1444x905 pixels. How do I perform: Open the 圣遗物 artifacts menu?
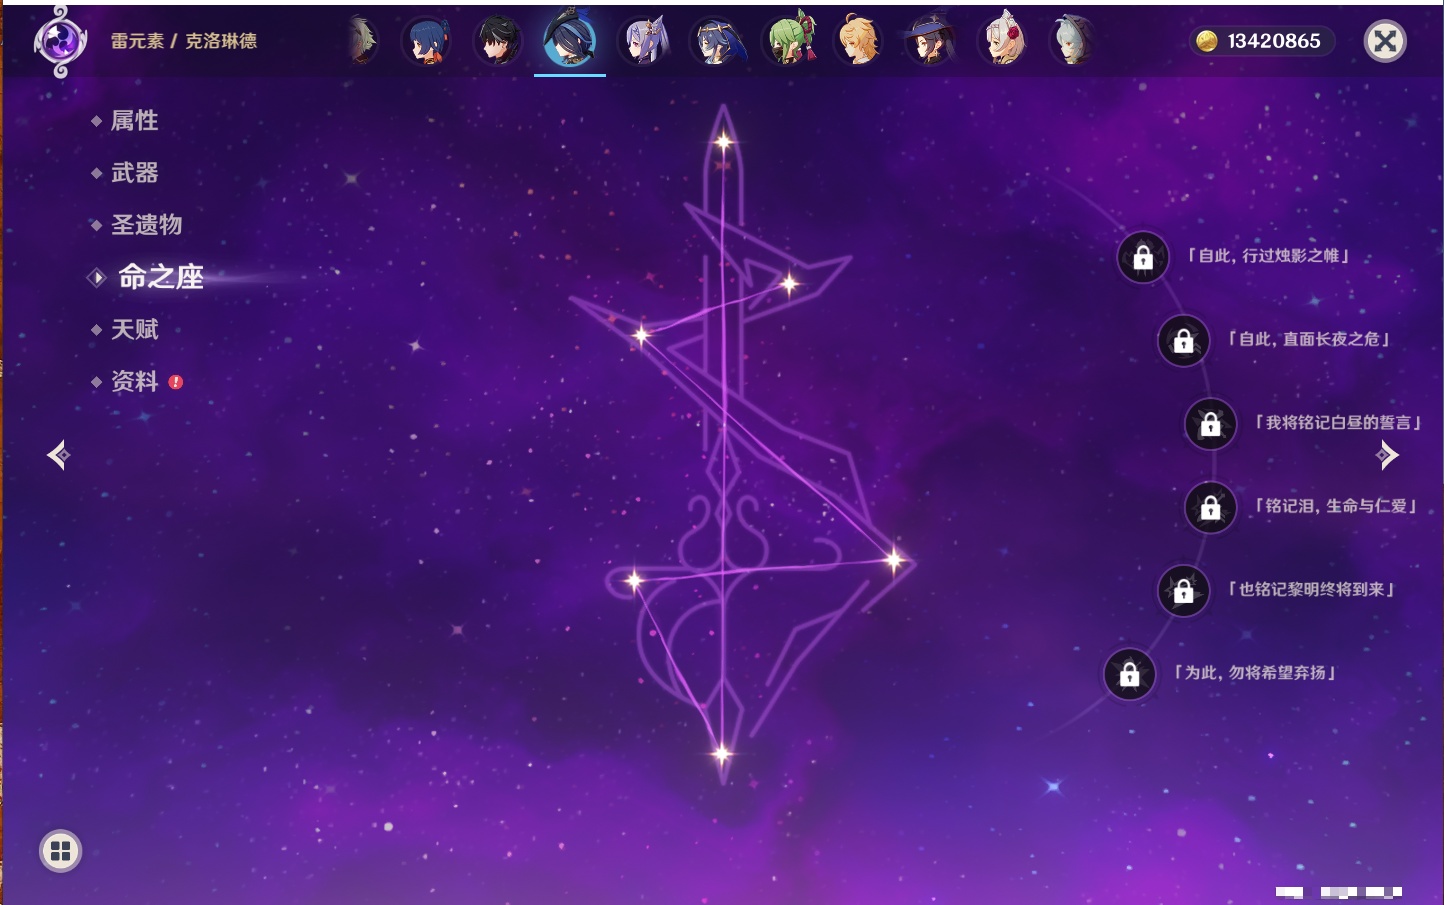(146, 225)
